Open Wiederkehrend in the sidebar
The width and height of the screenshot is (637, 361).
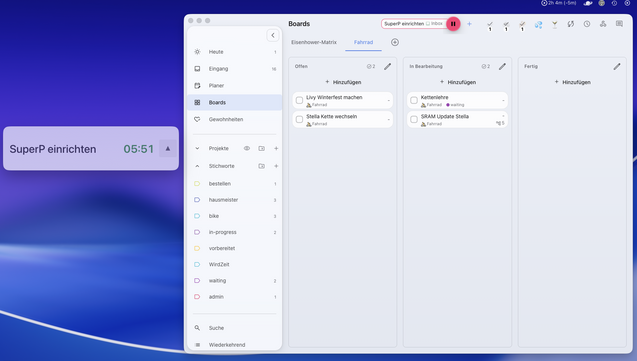click(x=234, y=345)
